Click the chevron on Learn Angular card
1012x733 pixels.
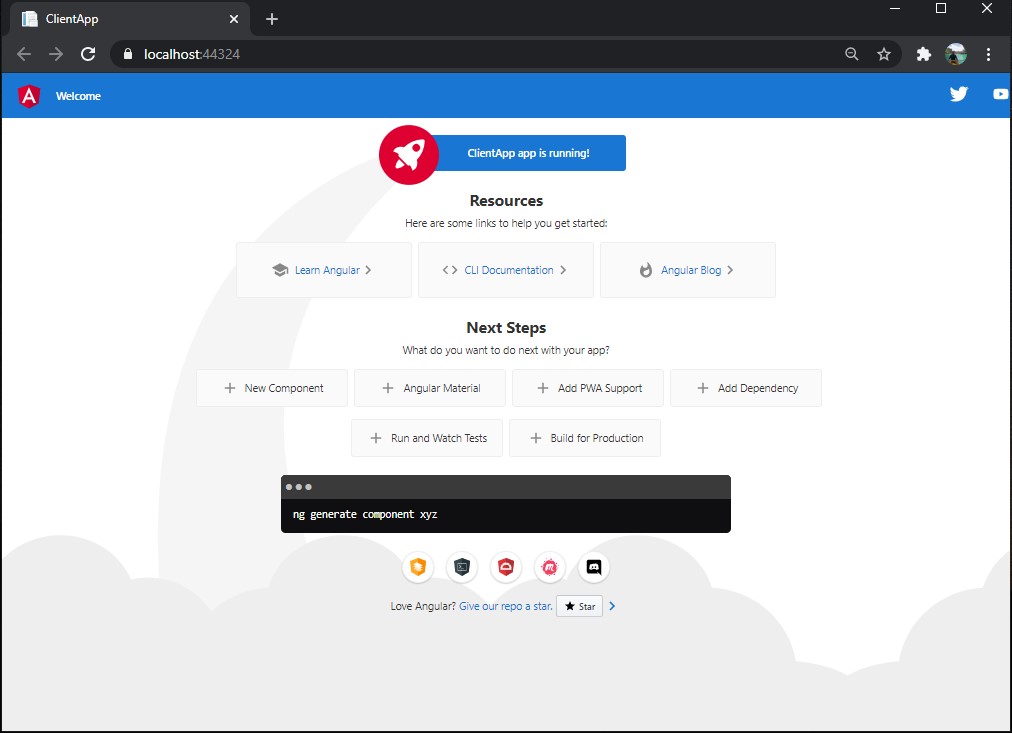point(368,270)
